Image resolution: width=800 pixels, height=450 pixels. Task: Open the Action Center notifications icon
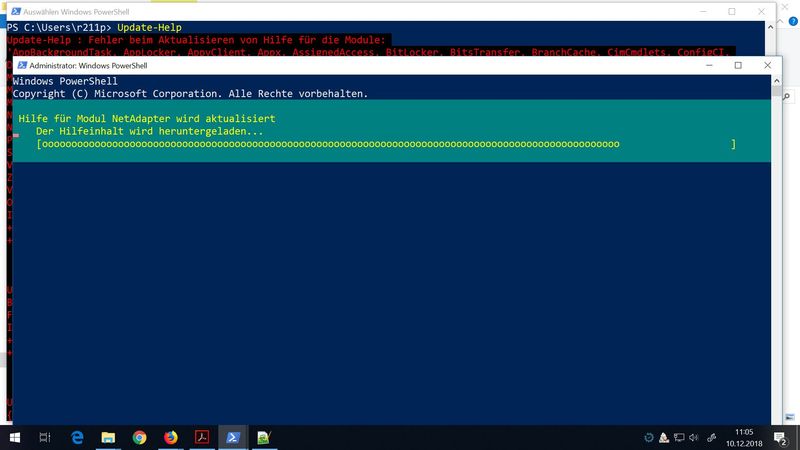(780, 438)
